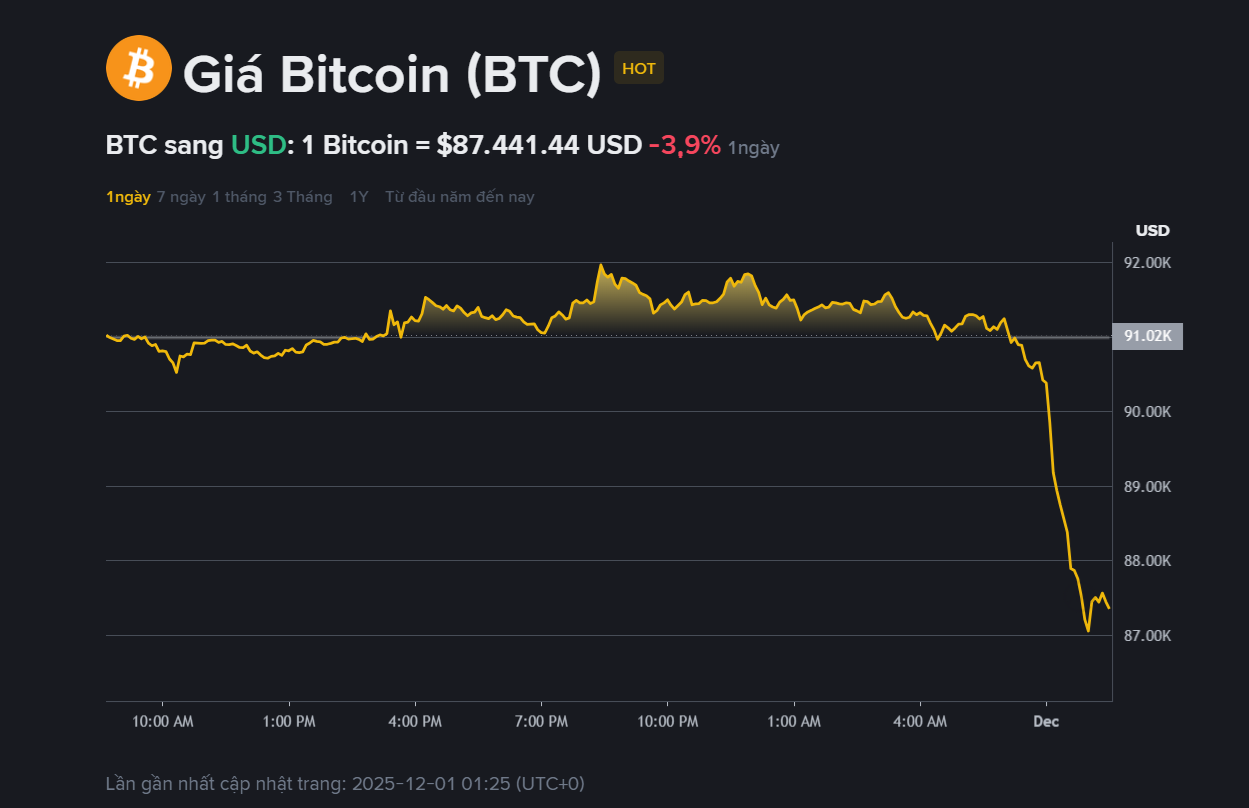Click the Dec date axis marker
This screenshot has height=808, width=1249.
[1046, 721]
